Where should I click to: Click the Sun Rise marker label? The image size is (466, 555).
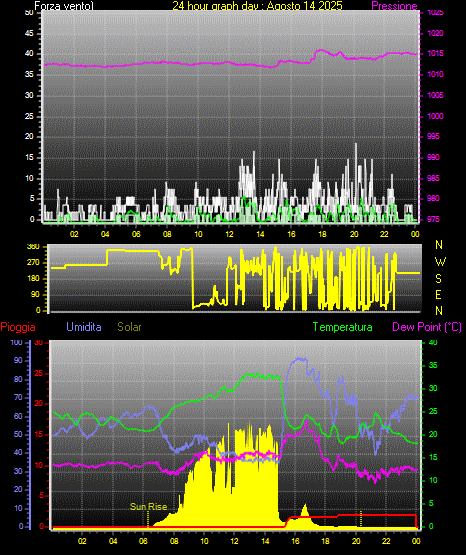(149, 507)
